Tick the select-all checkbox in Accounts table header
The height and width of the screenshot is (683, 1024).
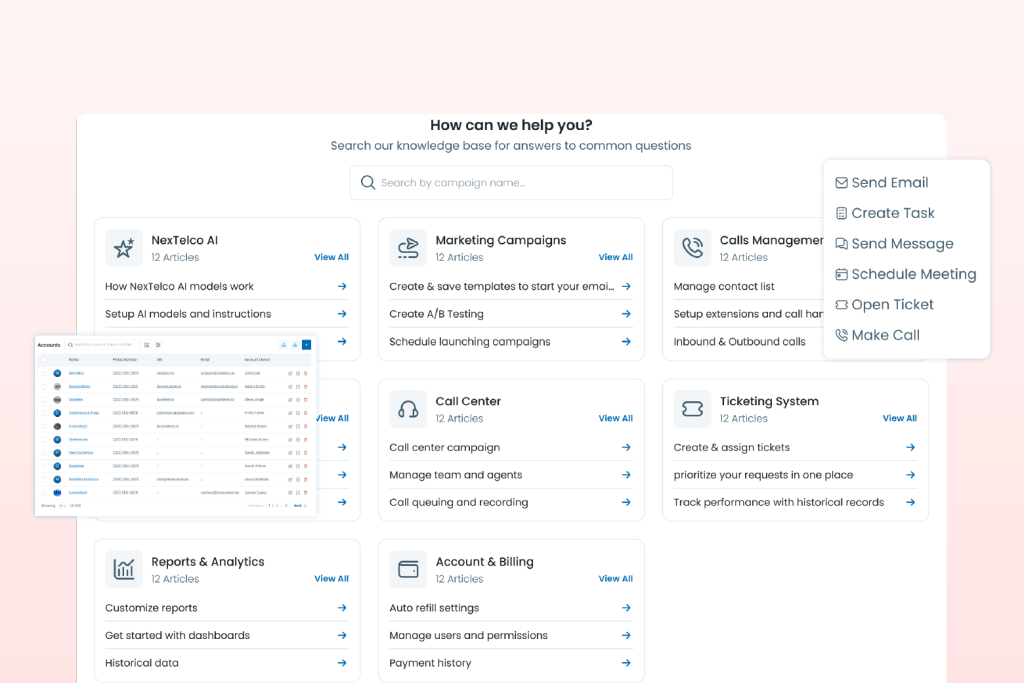[43, 359]
